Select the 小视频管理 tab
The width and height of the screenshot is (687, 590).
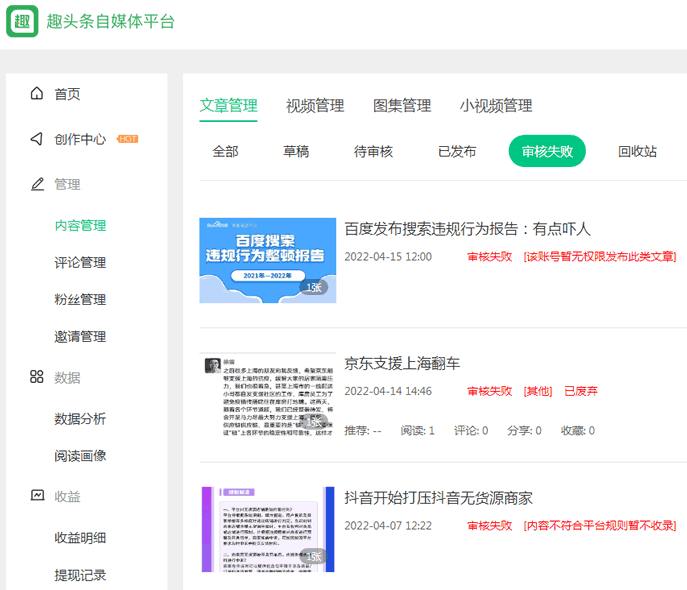(x=496, y=106)
